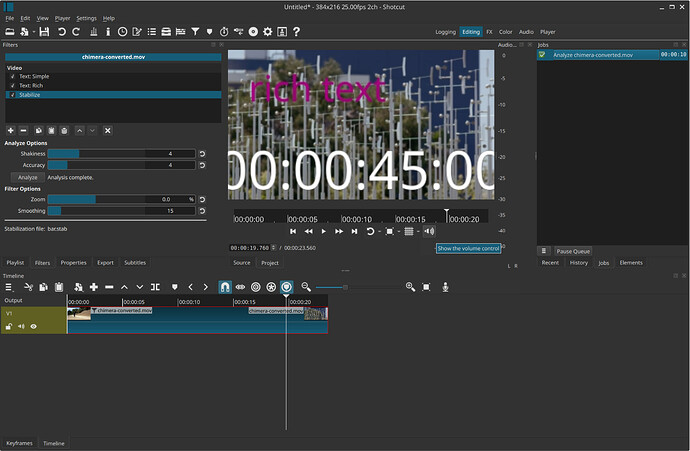Viewport: 690px width, 451px height.
Task: Open the player zoom options
Action: (389, 231)
